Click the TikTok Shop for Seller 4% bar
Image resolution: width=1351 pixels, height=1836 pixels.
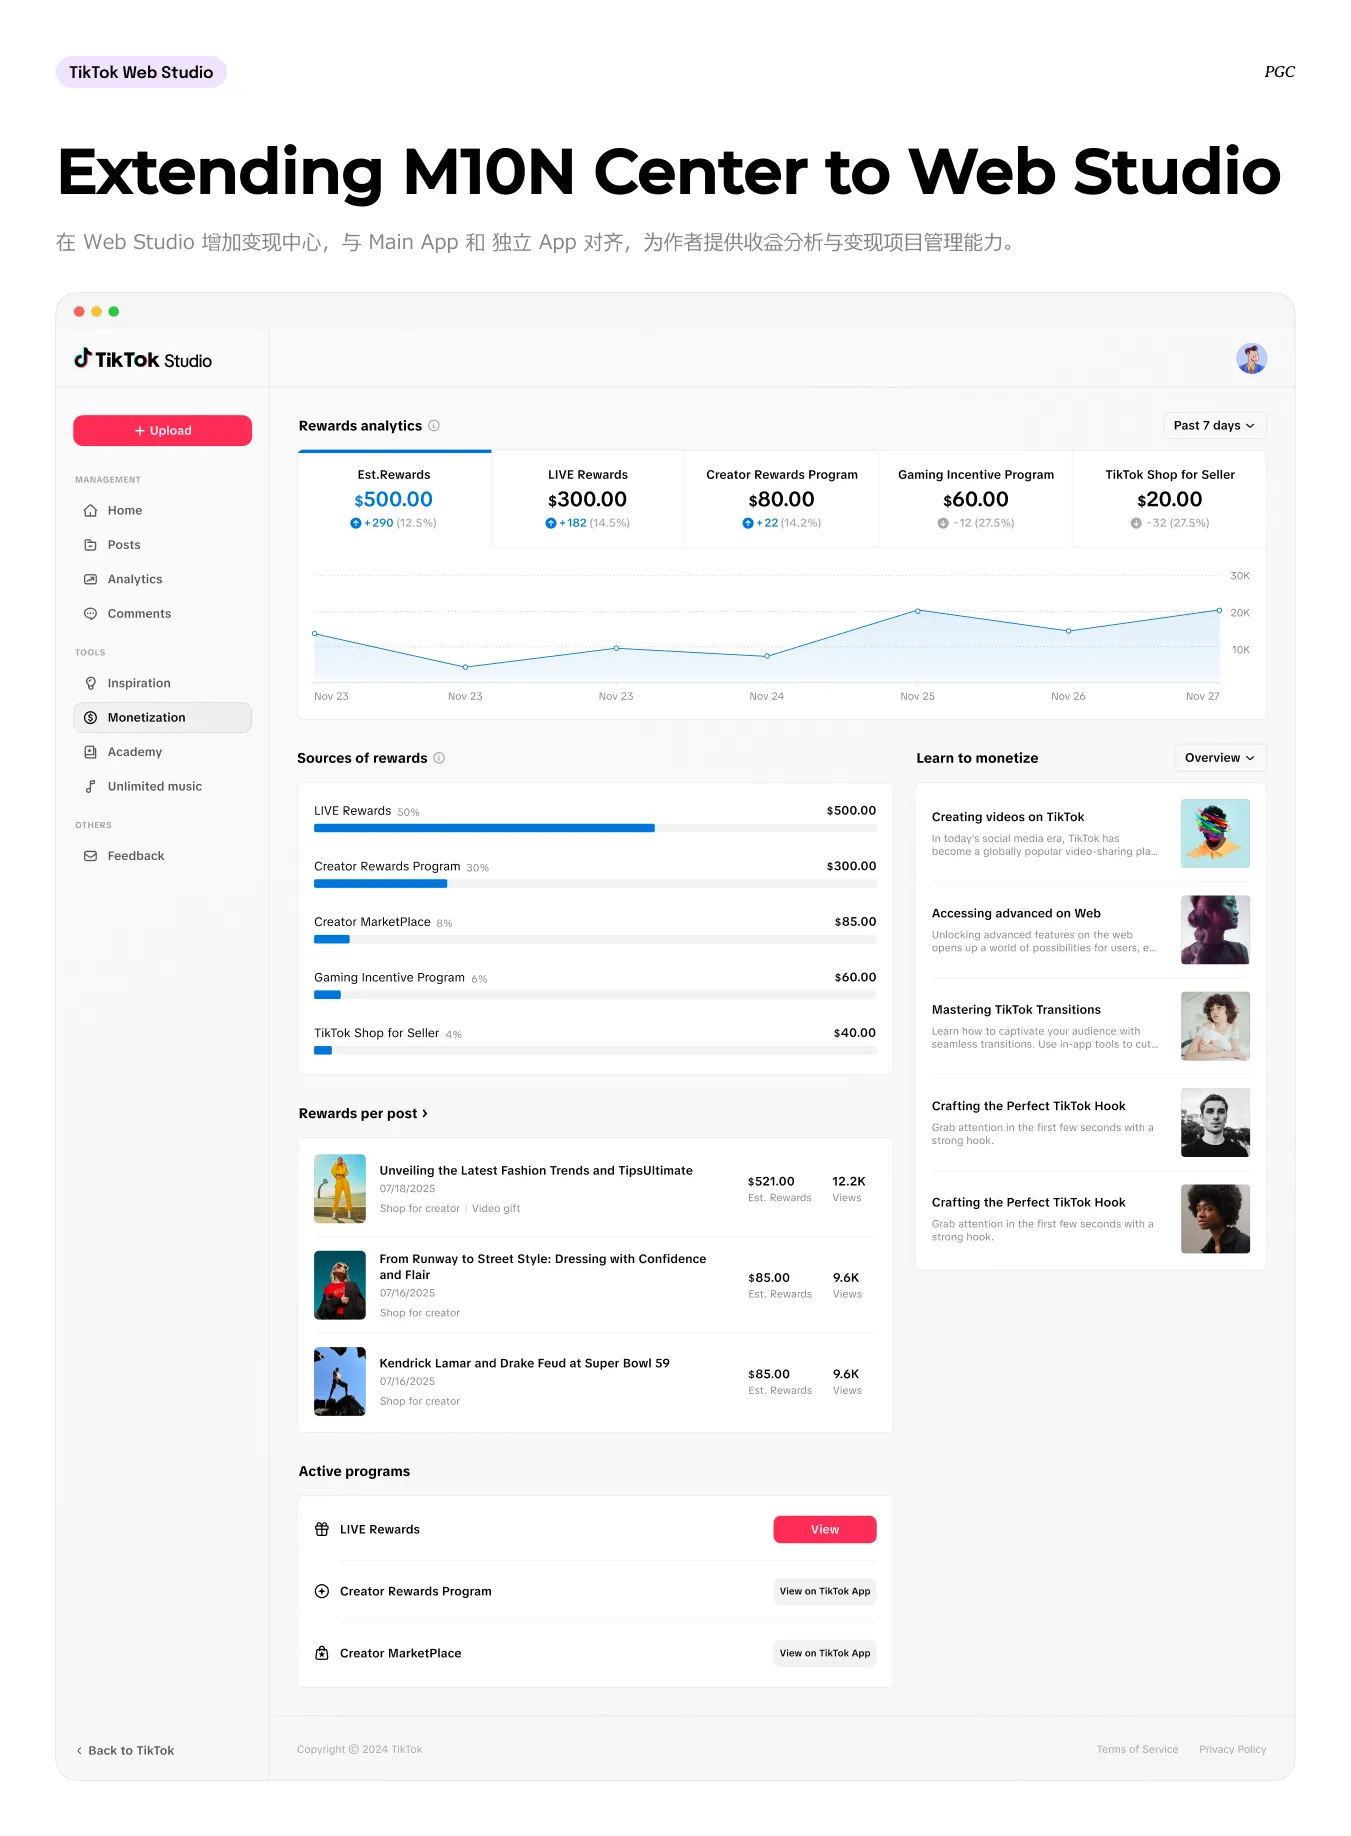click(595, 1050)
